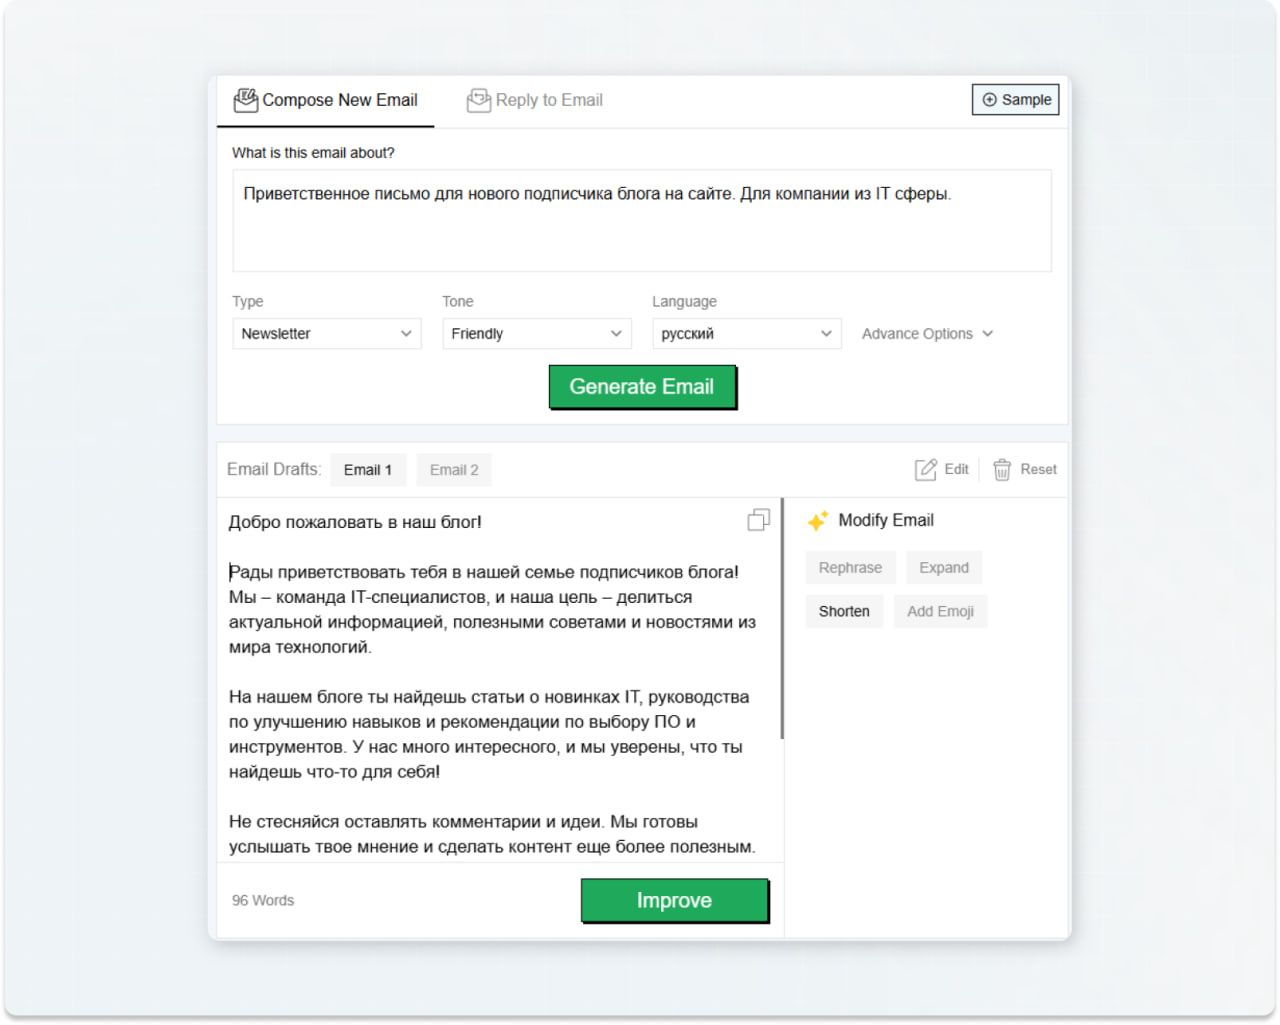Click the draft text scrollbar
Screen dimensions: 1280x1025
pos(782,620)
